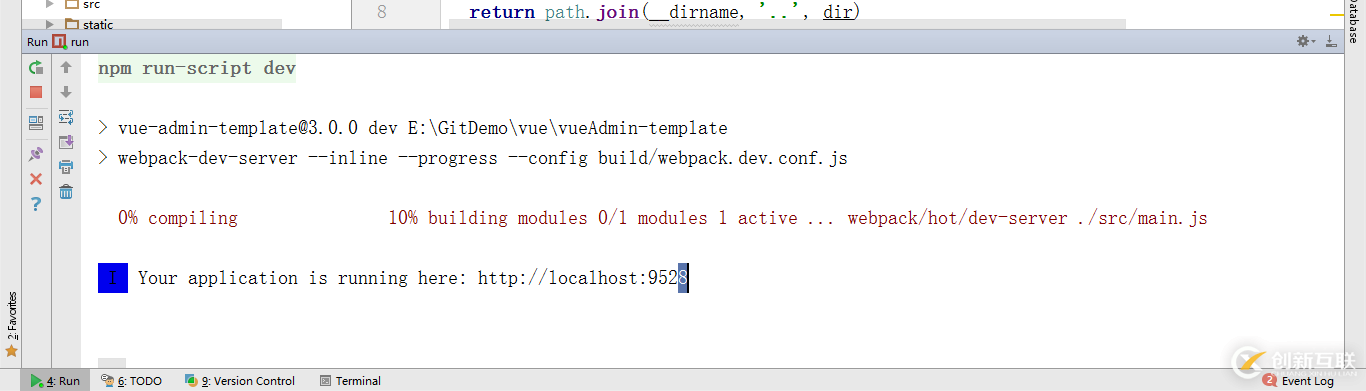This screenshot has height=391, width=1366.
Task: Stop the running process
Action: click(x=36, y=92)
